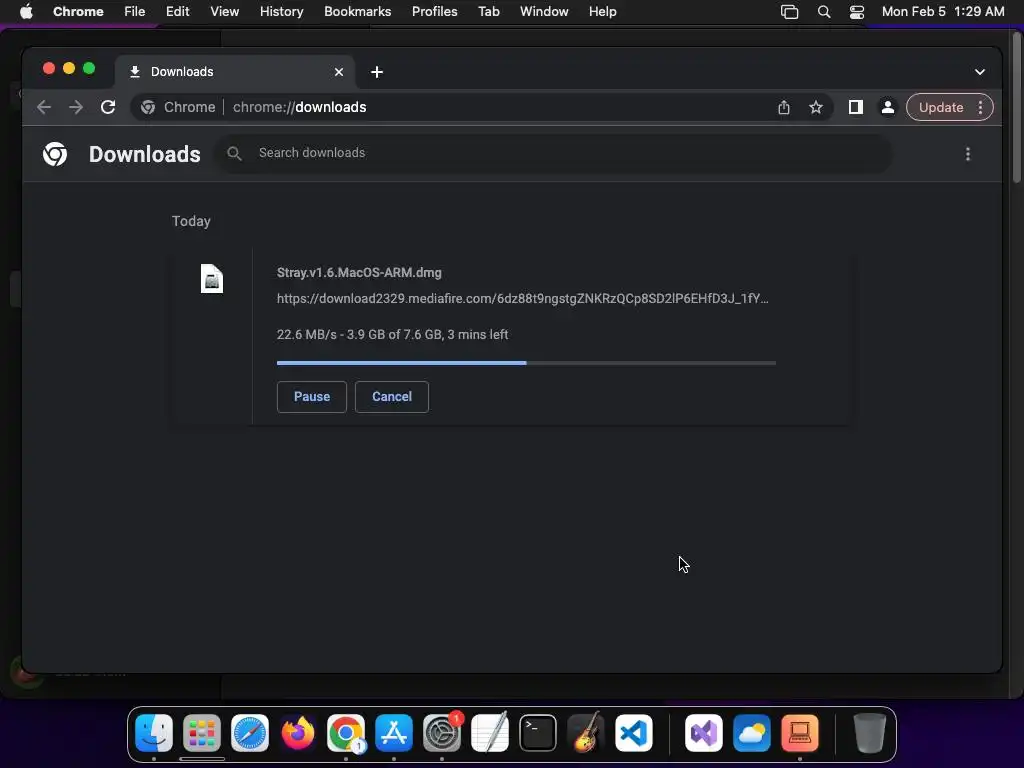Open the Downloads page more actions menu
The width and height of the screenshot is (1024, 768).
pos(968,154)
